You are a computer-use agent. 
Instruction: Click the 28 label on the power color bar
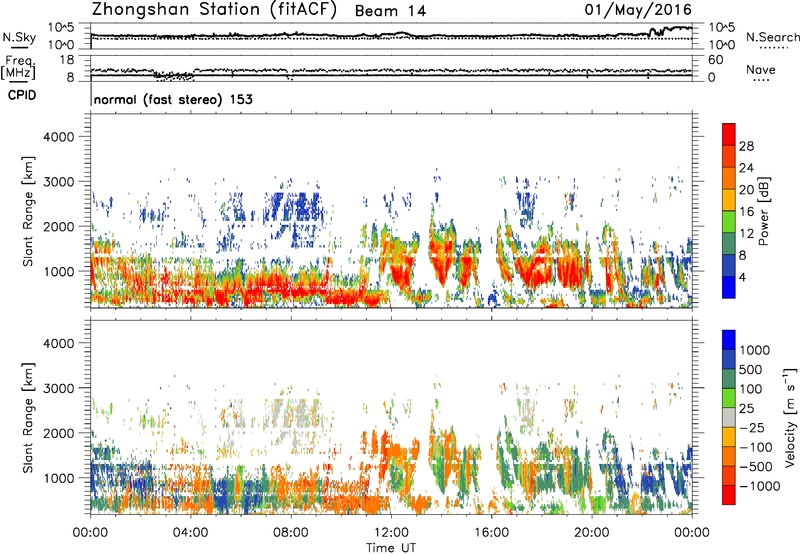click(746, 146)
